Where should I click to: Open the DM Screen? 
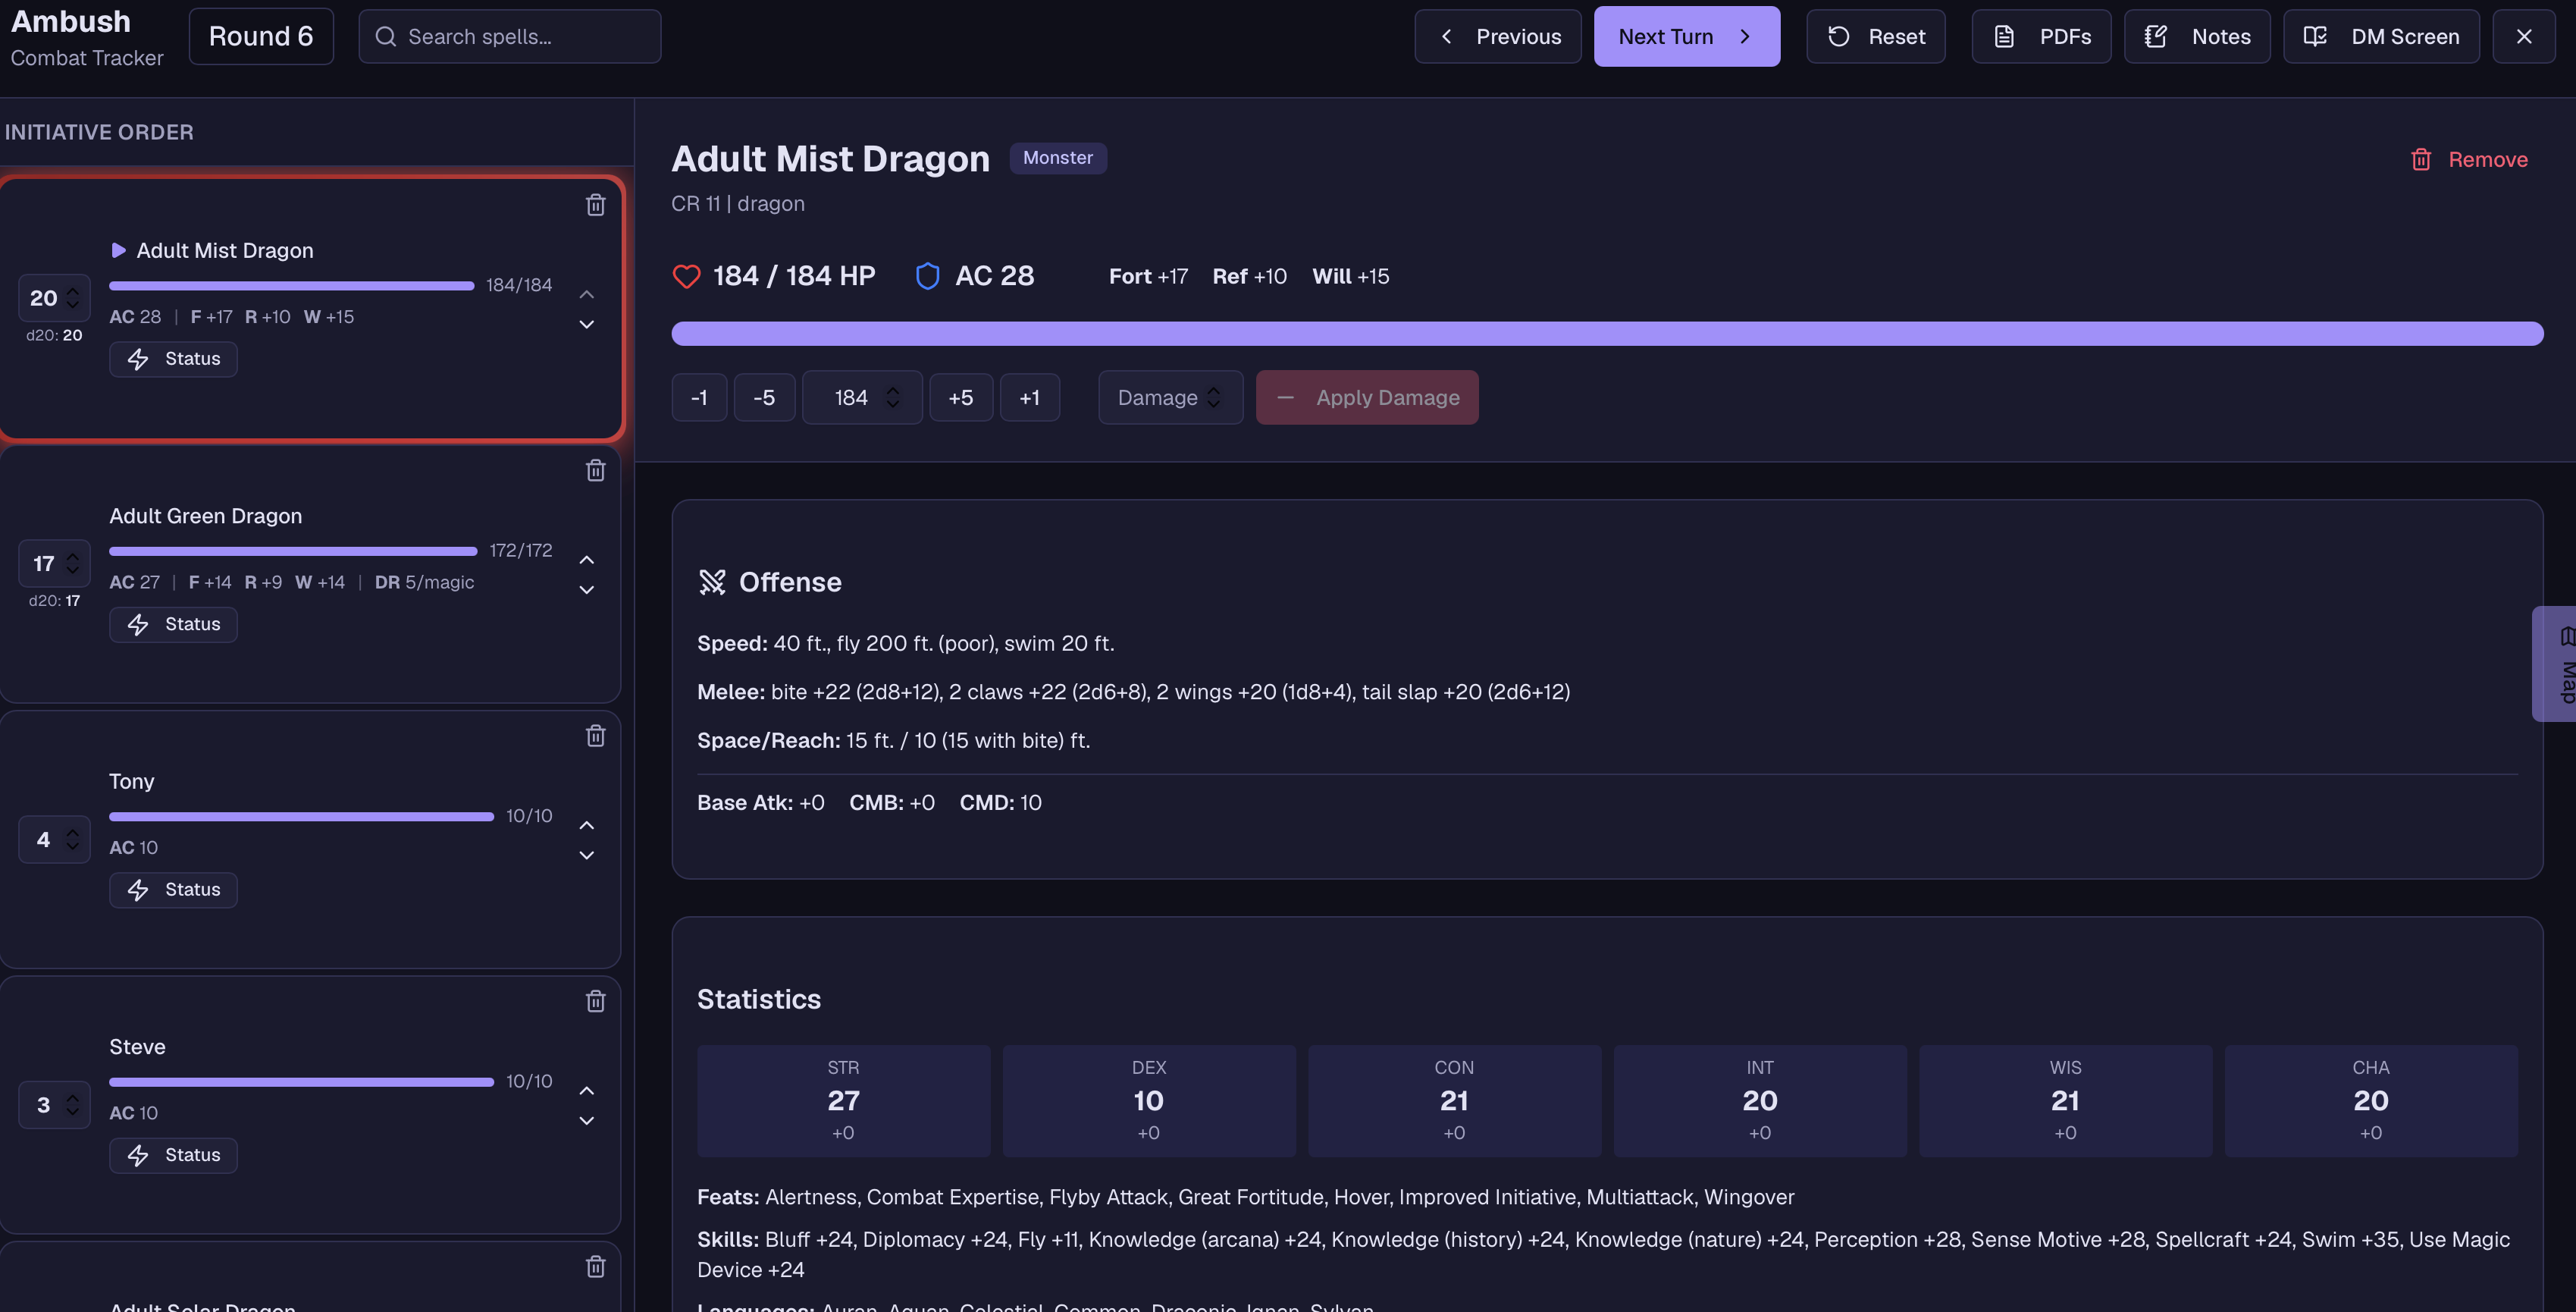[2381, 37]
